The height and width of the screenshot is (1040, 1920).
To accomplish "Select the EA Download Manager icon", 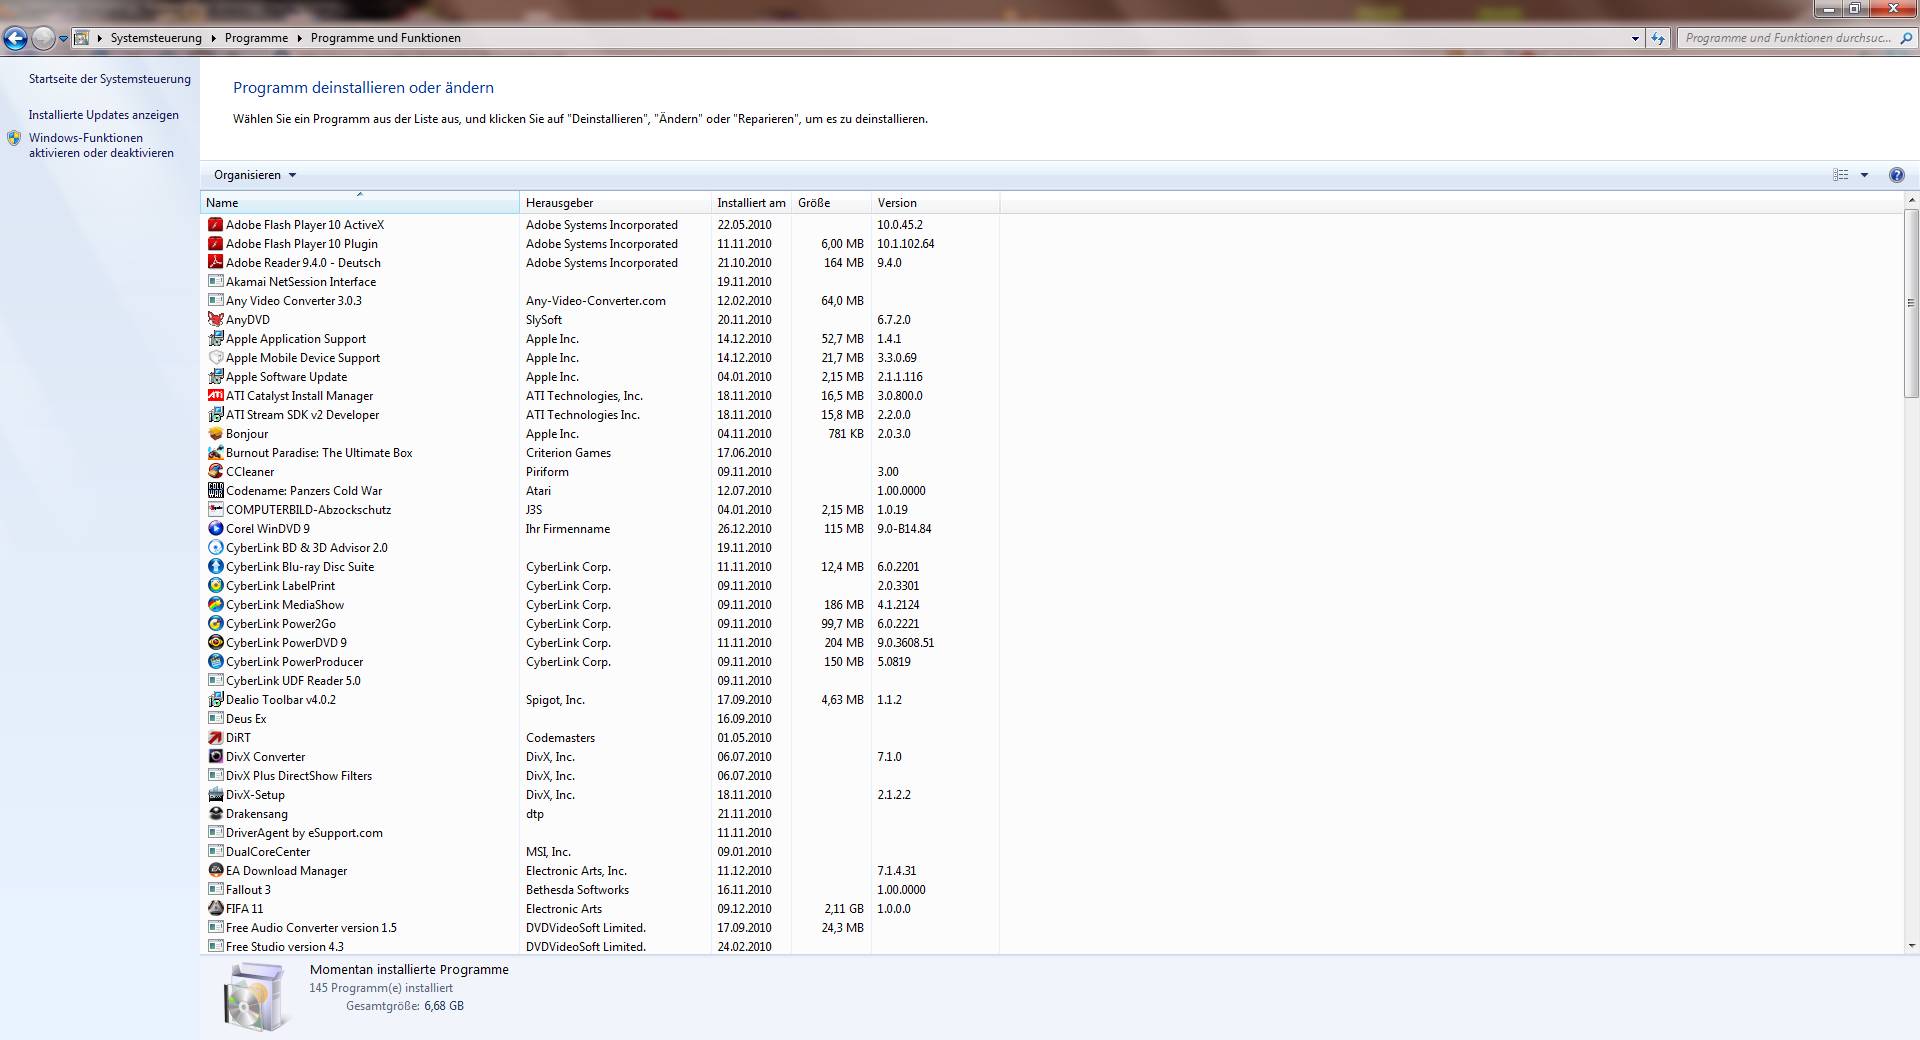I will (215, 871).
